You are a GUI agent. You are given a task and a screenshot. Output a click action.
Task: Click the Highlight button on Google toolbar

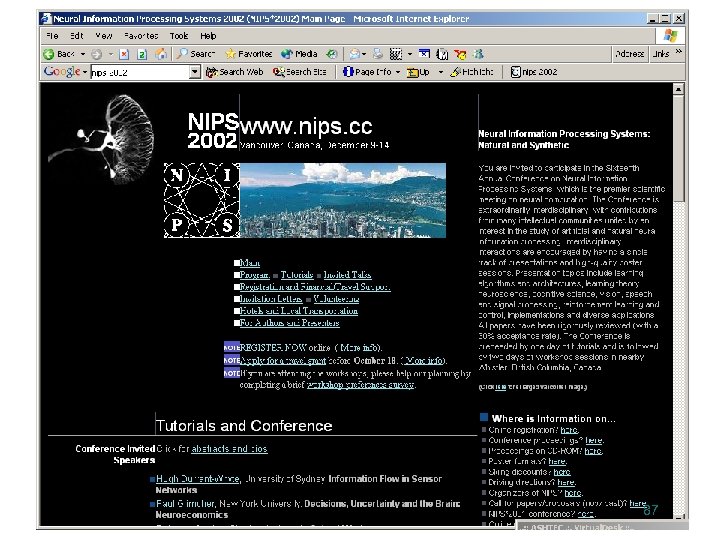point(472,72)
